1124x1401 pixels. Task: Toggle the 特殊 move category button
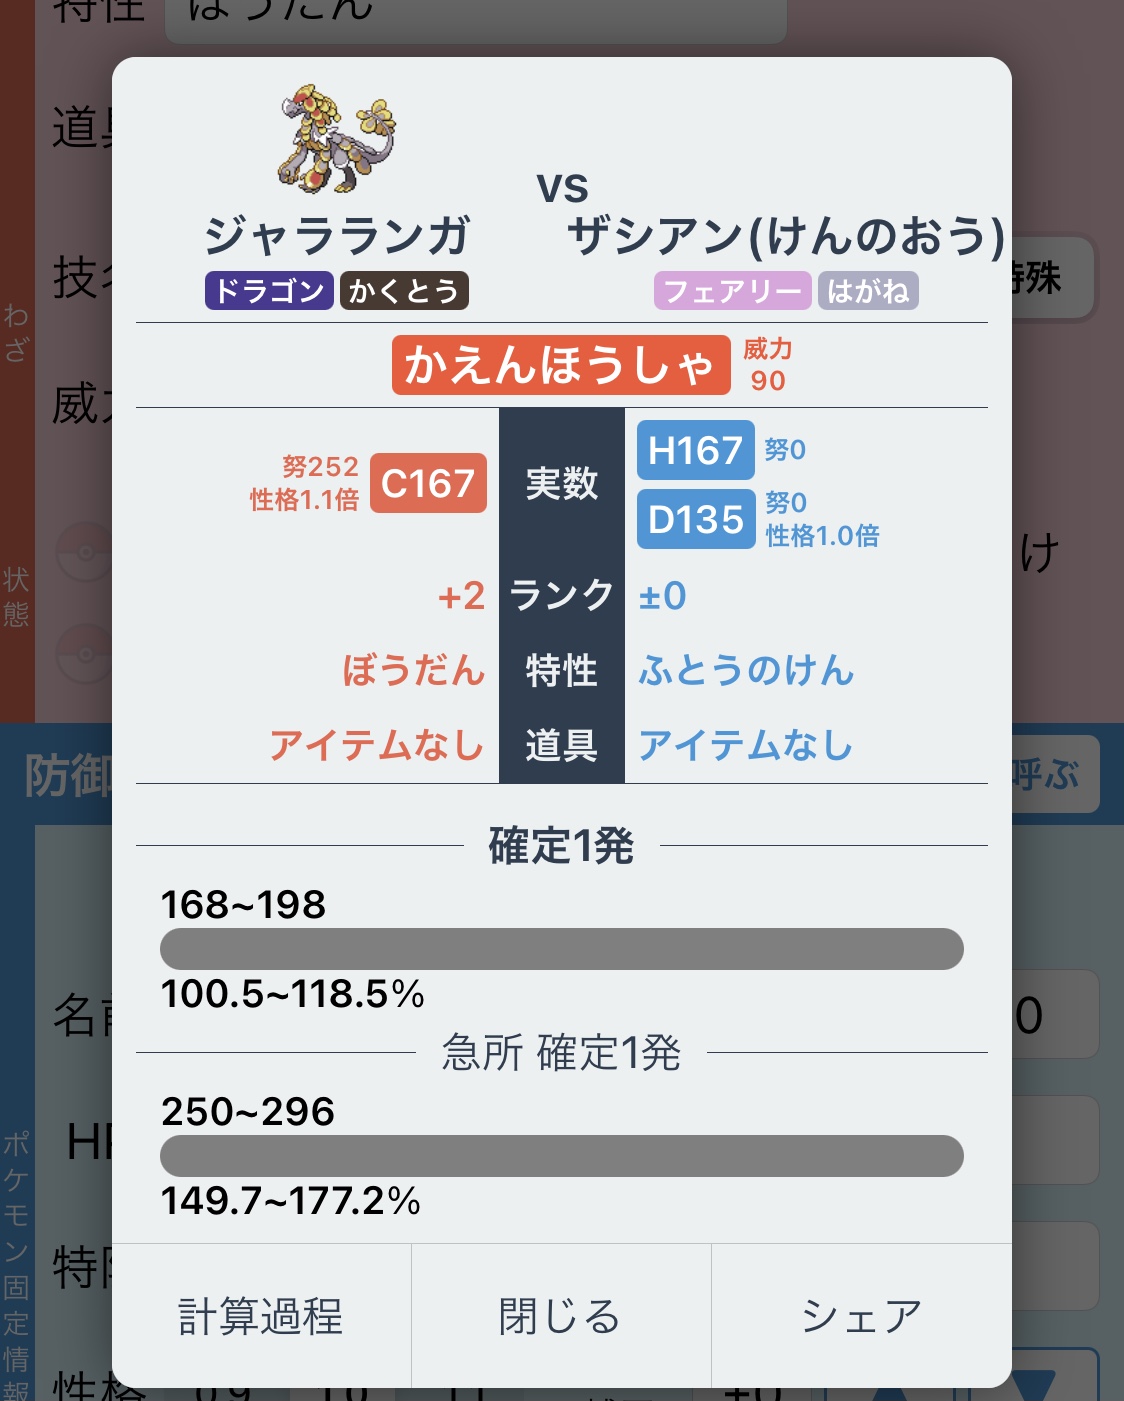(x=1050, y=279)
